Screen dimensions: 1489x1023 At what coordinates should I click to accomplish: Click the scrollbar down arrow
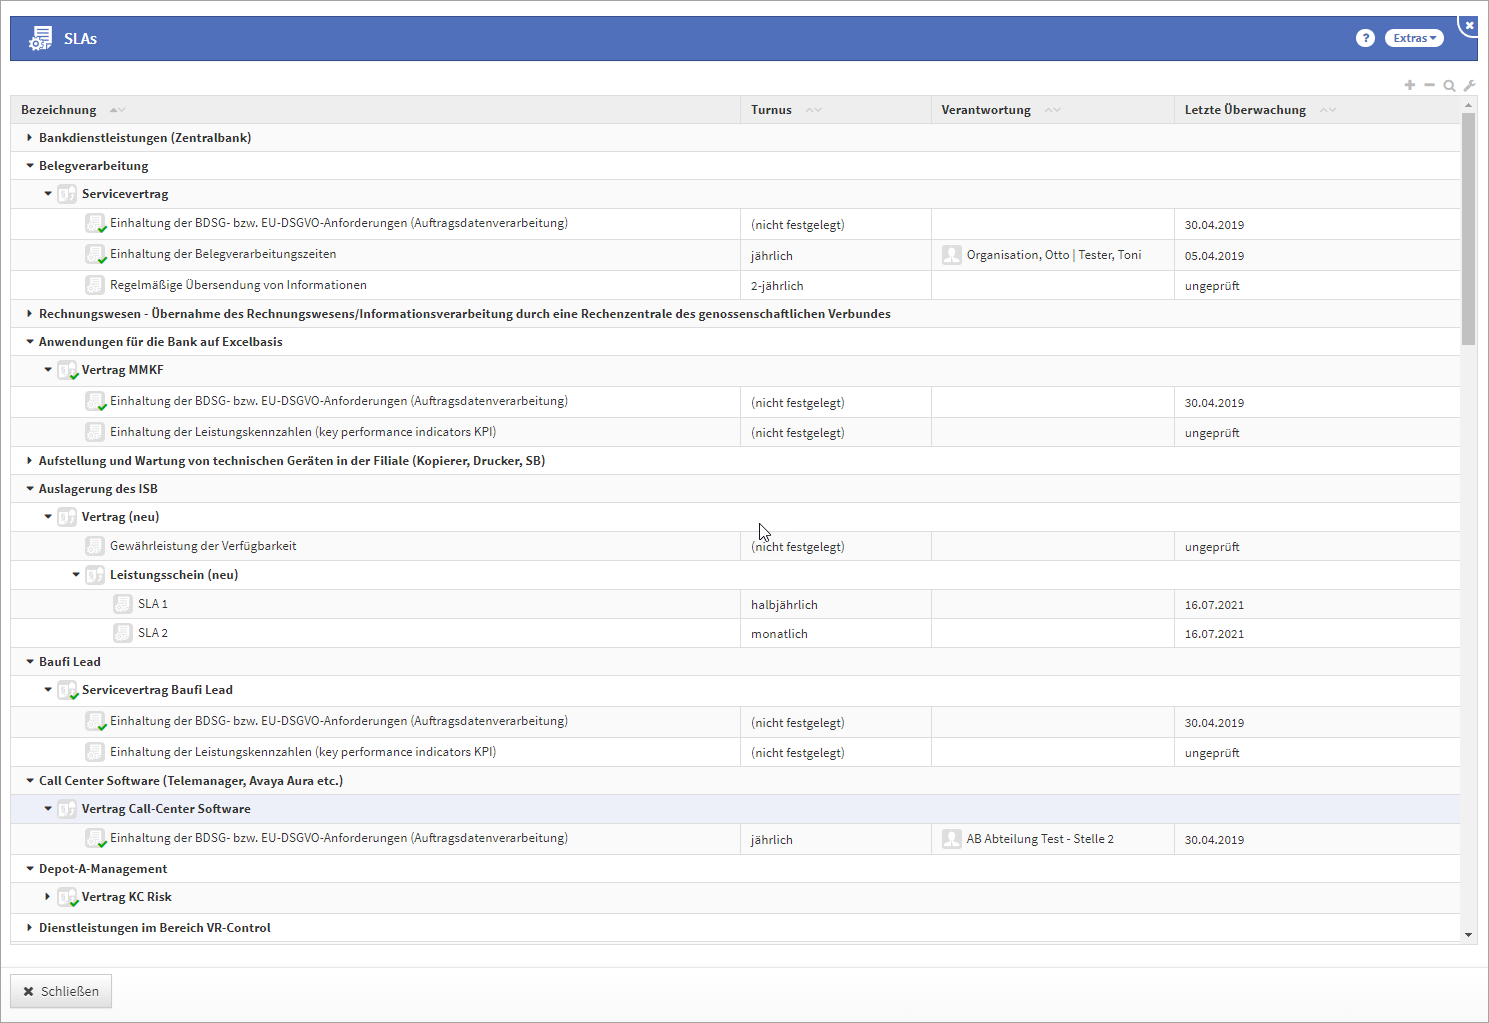[1468, 935]
